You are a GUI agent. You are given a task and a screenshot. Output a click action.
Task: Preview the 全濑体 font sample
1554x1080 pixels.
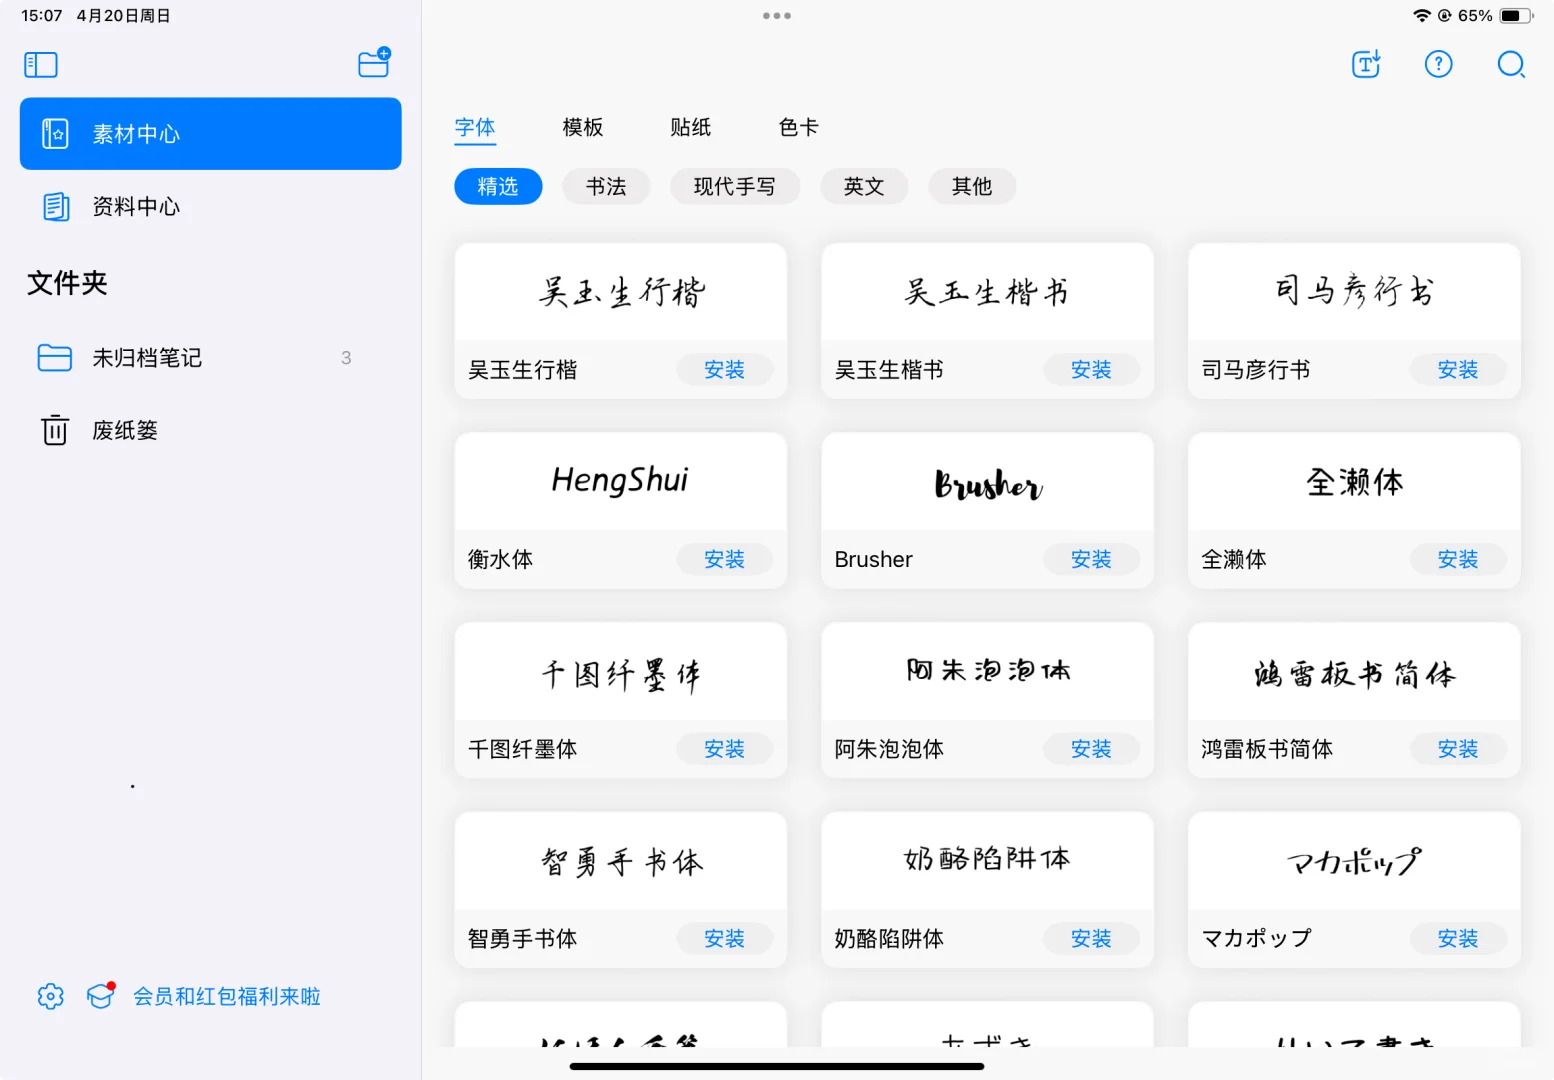(1355, 481)
